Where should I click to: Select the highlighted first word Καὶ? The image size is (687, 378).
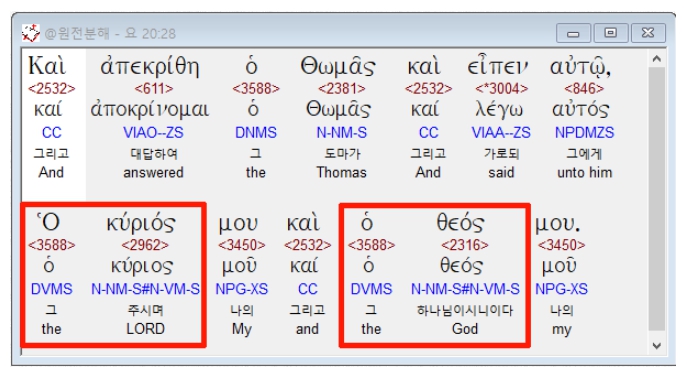pos(47,67)
